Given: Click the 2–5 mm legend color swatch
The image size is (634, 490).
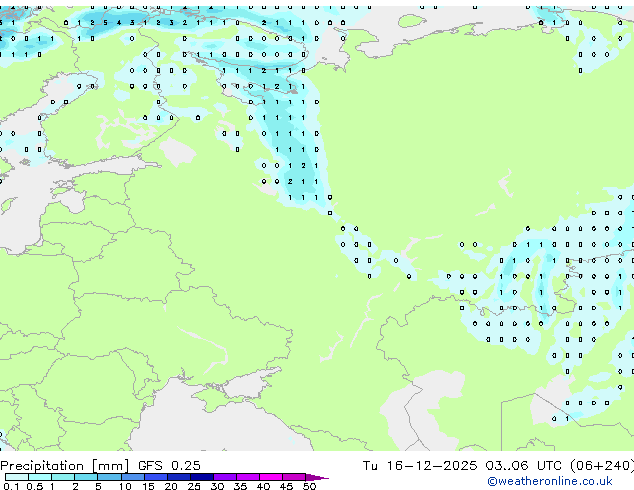Looking at the screenshot, I should pos(86,477).
